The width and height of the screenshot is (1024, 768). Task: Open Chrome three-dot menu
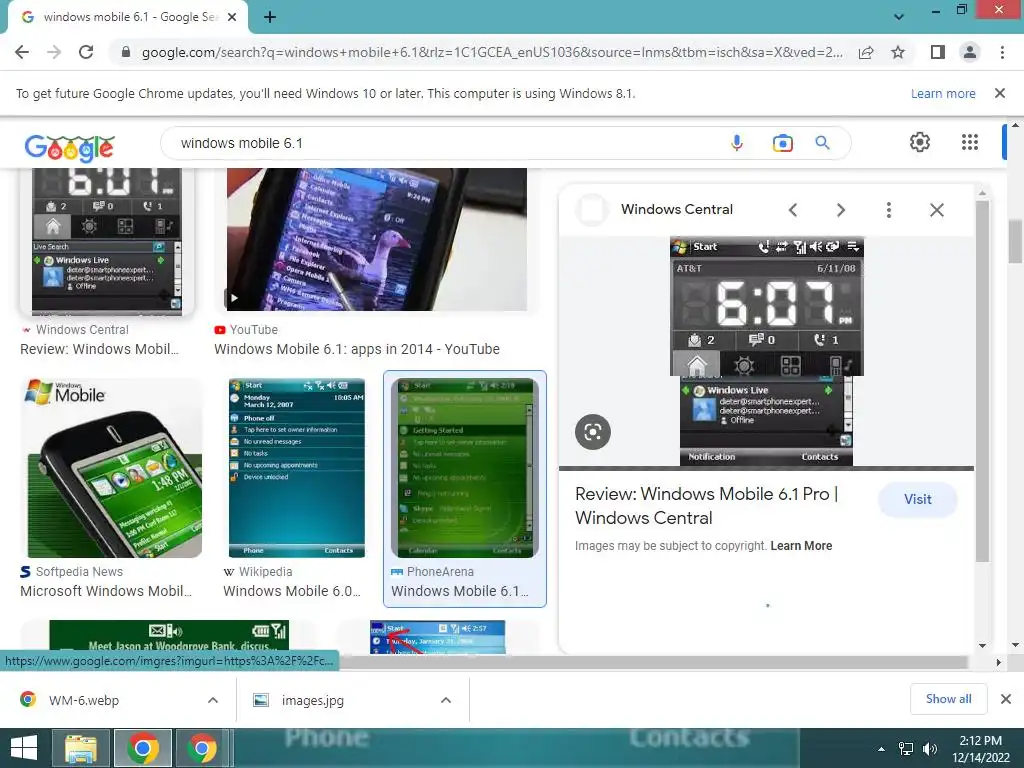1002,52
